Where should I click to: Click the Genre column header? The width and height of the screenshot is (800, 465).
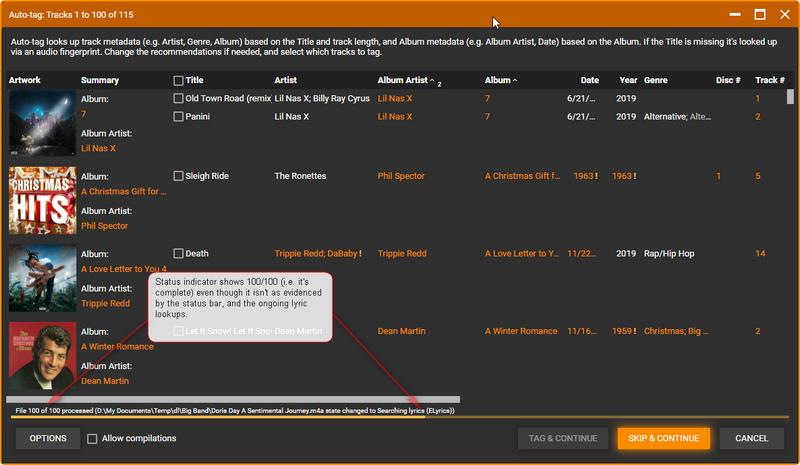click(656, 80)
